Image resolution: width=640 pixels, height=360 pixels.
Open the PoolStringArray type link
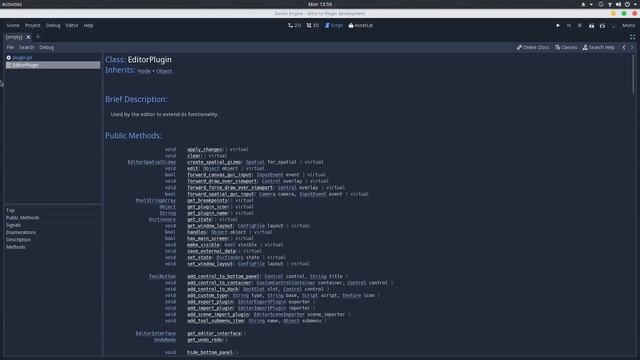(156, 200)
